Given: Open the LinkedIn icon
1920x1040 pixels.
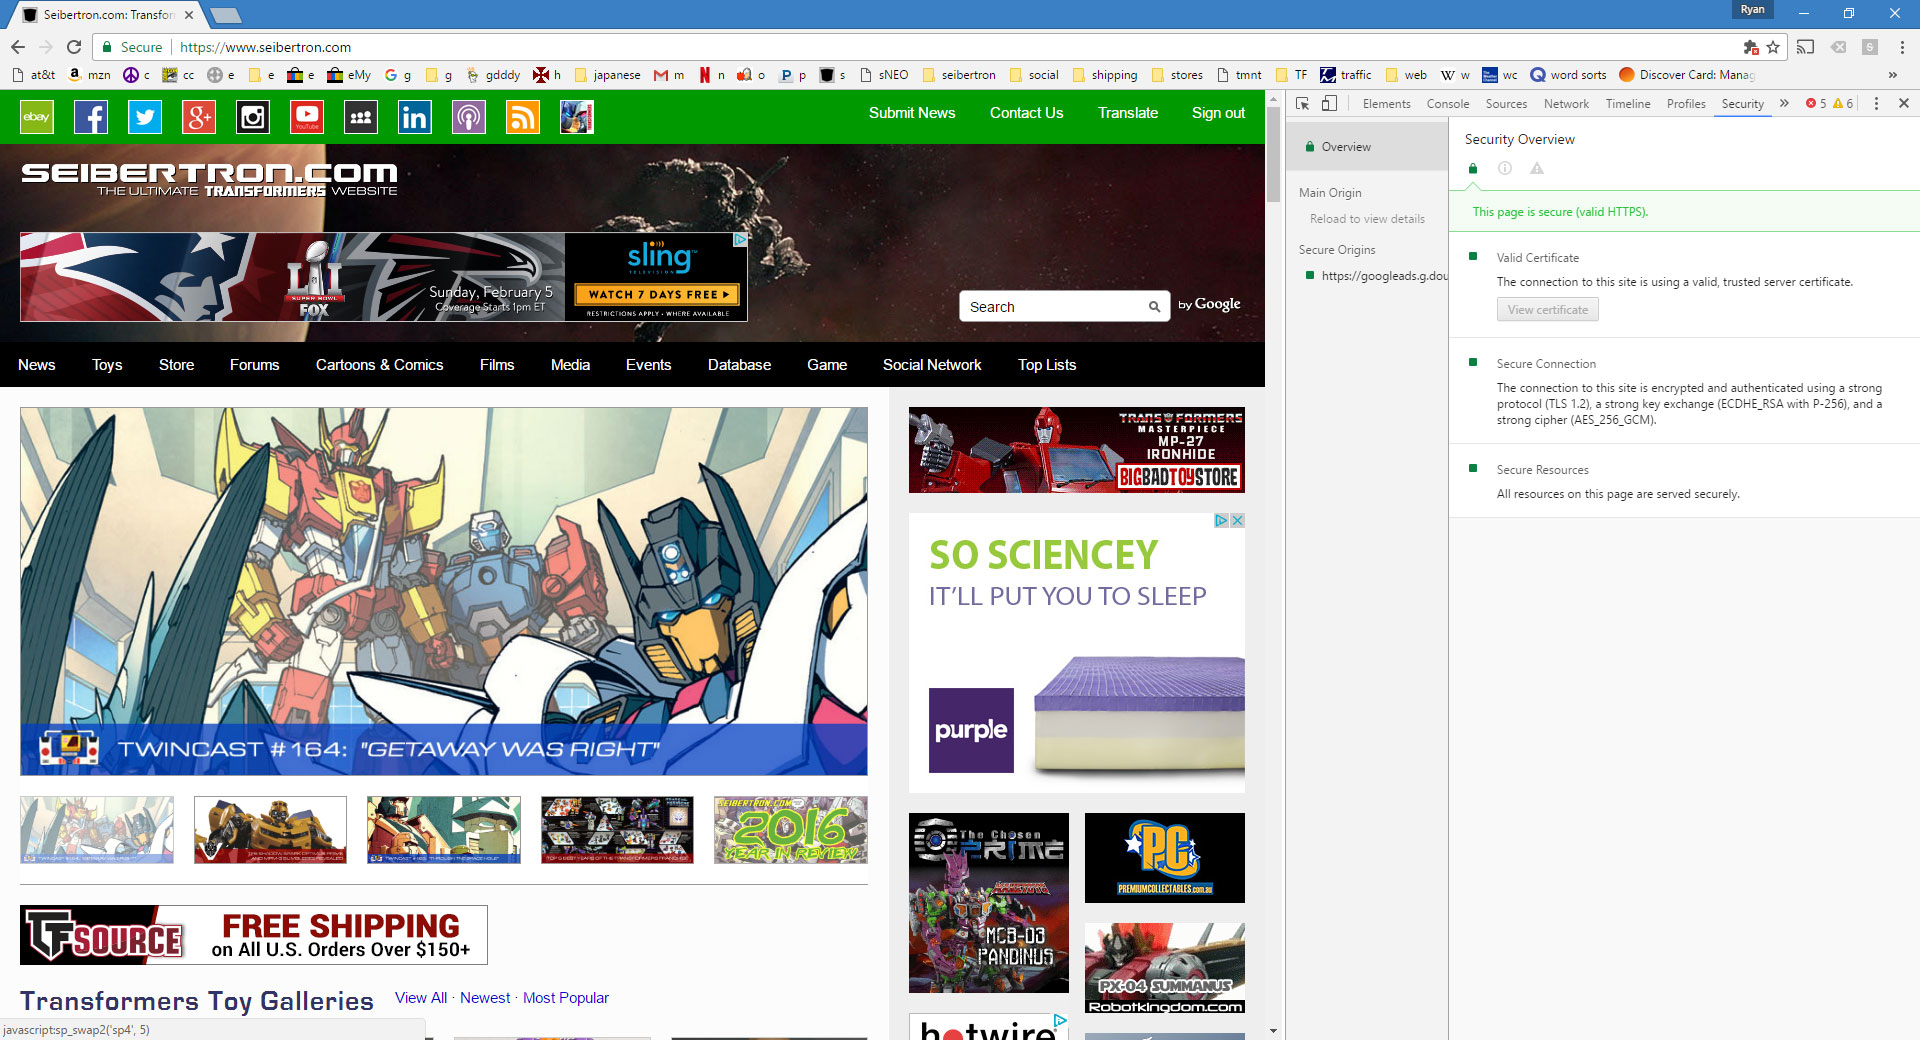Looking at the screenshot, I should pyautogui.click(x=414, y=118).
